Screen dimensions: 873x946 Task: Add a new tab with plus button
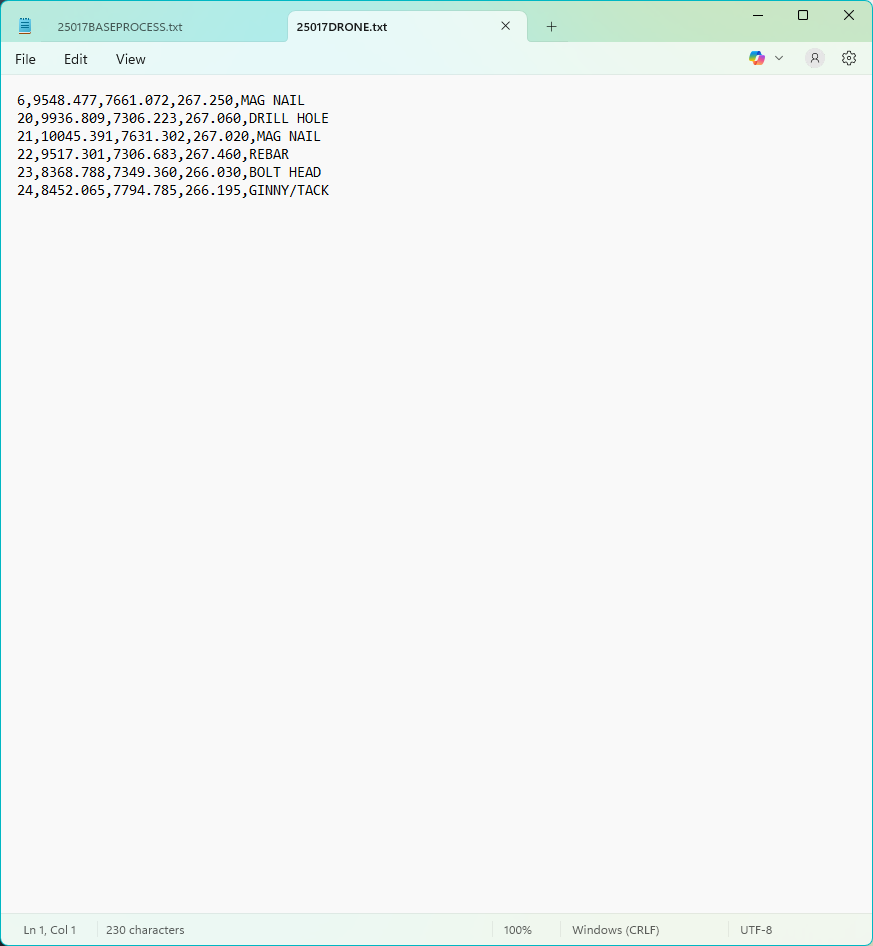point(551,27)
